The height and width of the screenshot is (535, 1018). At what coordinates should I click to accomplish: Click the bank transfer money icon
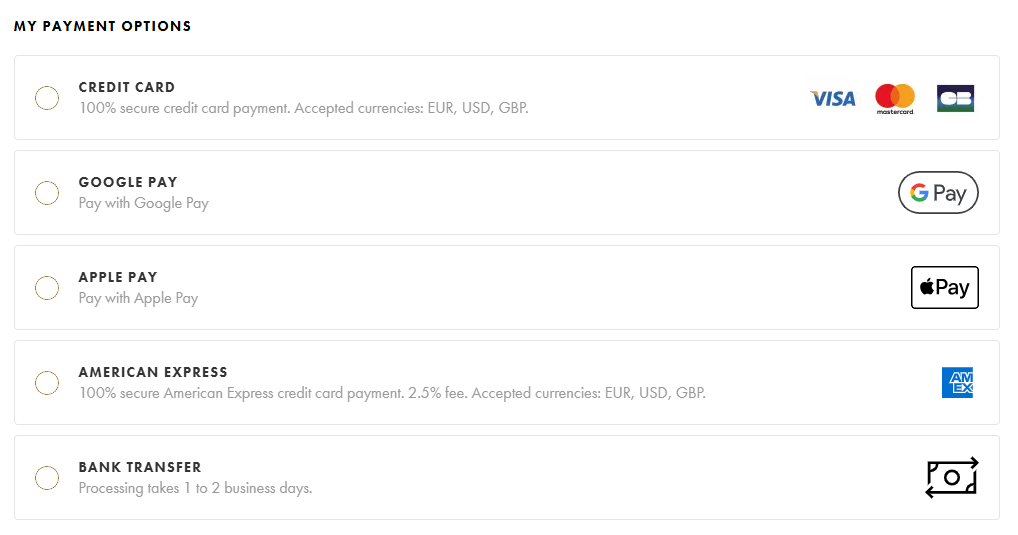pyautogui.click(x=952, y=478)
